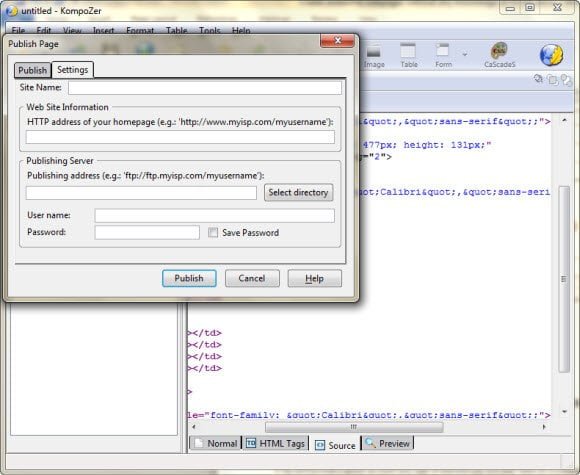Click the Cancel button
The image size is (580, 475).
tap(252, 278)
